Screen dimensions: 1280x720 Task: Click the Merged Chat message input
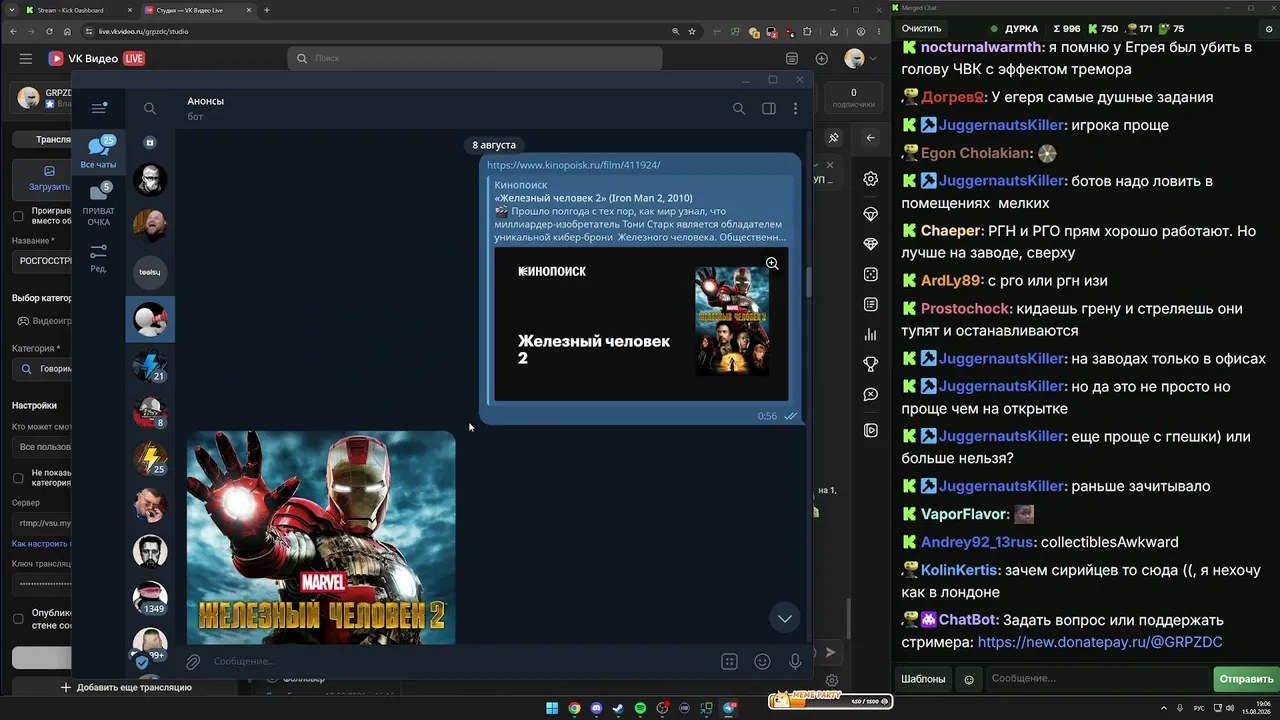1097,679
